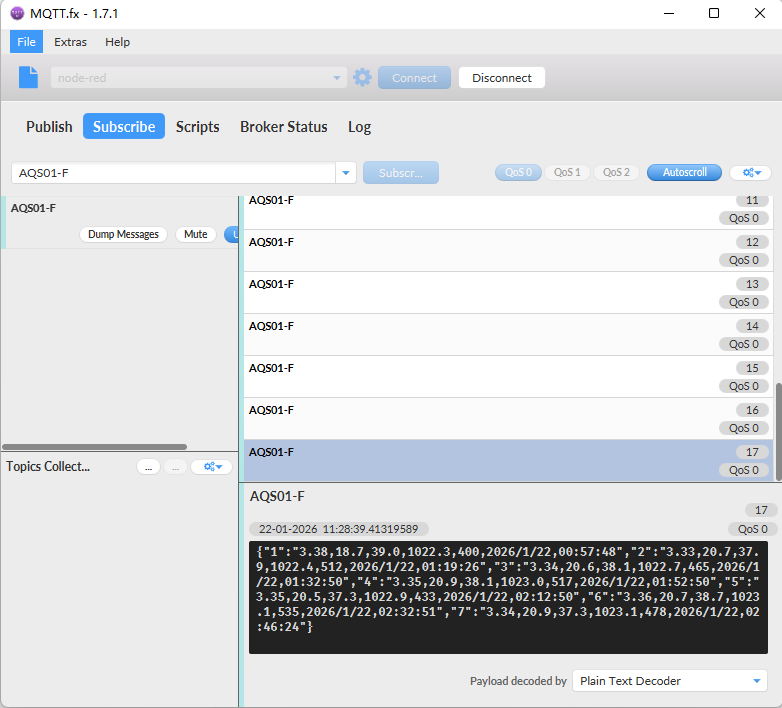
Task: Open connection settings gear icon
Action: 362,77
